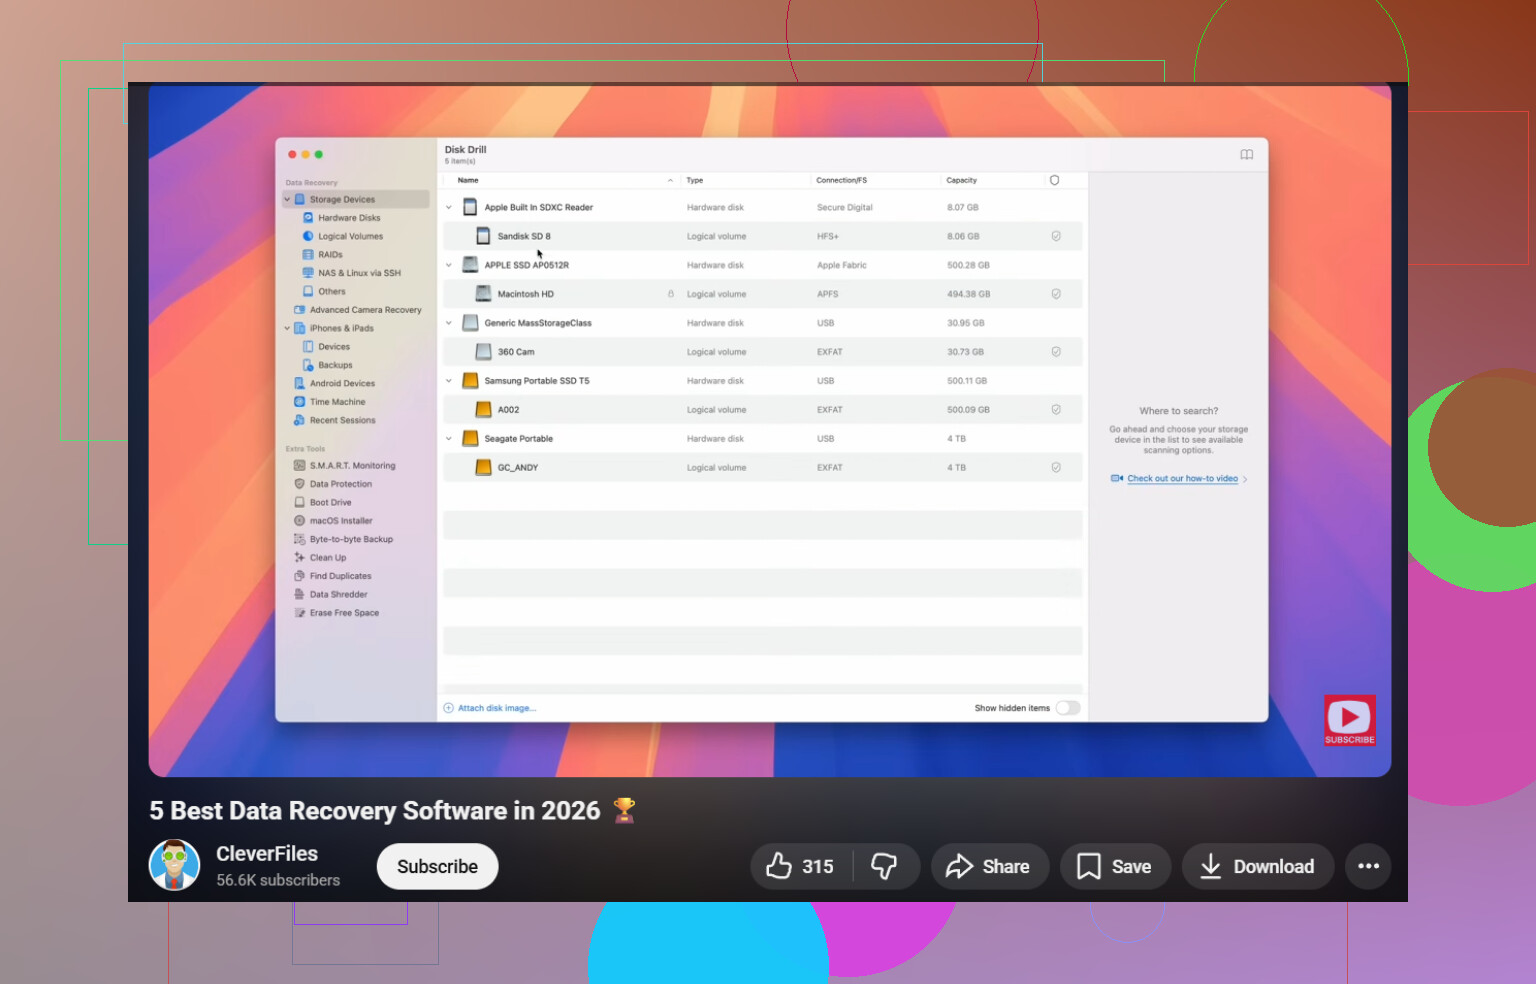Click the 'Secure Digital' connection cell
This screenshot has height=984, width=1536.
click(845, 208)
